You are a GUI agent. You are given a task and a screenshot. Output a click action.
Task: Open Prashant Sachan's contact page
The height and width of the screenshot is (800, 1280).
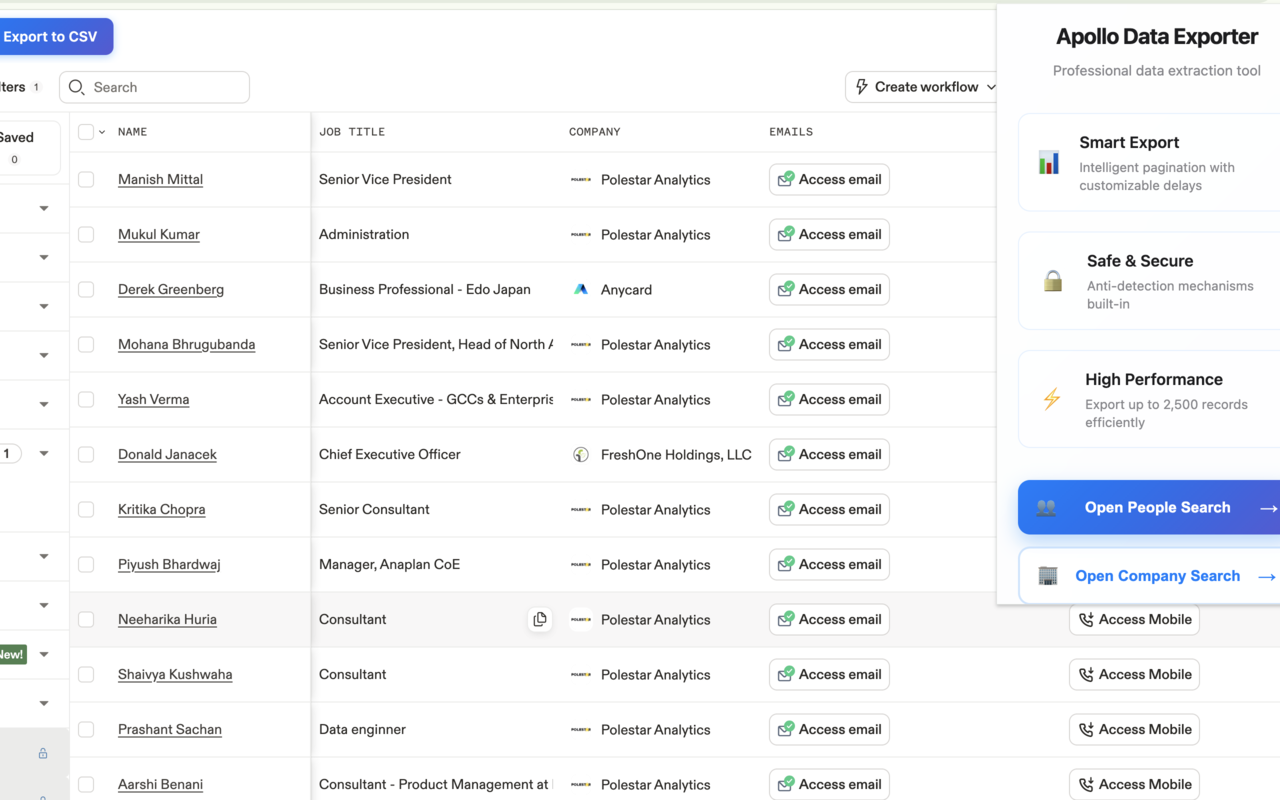coord(170,729)
